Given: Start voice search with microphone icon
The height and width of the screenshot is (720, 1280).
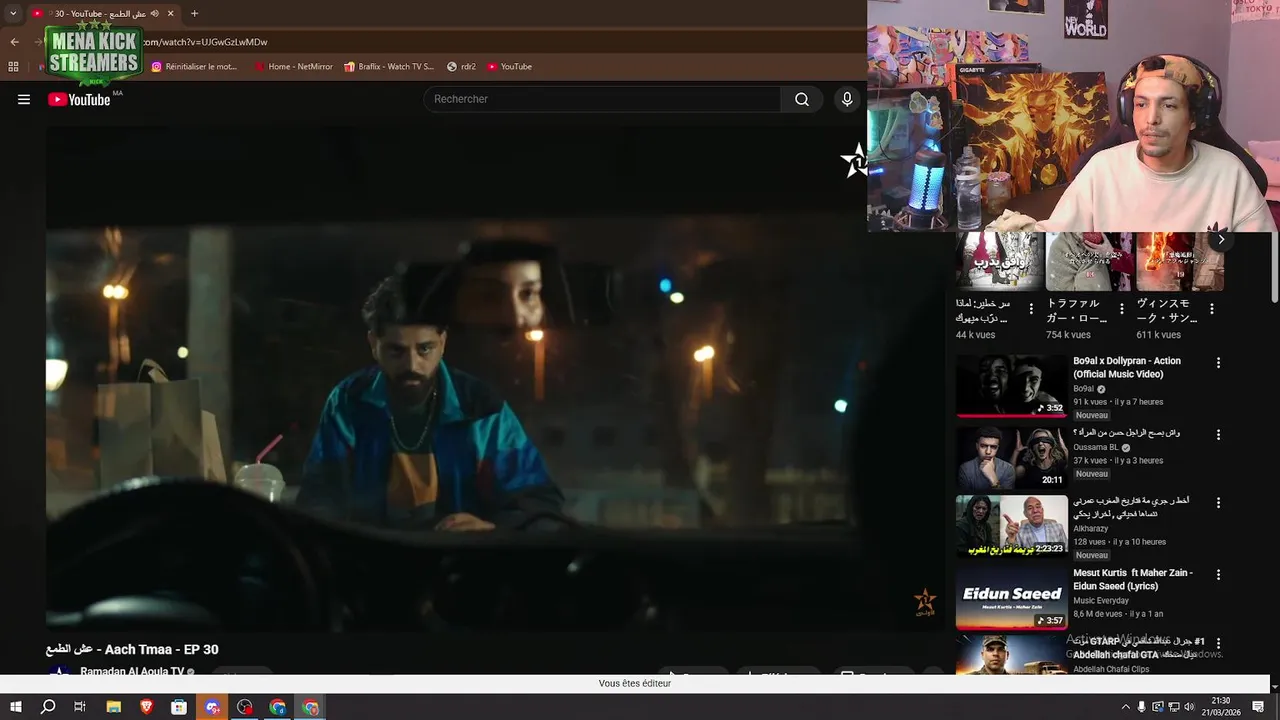Looking at the screenshot, I should pos(847,99).
